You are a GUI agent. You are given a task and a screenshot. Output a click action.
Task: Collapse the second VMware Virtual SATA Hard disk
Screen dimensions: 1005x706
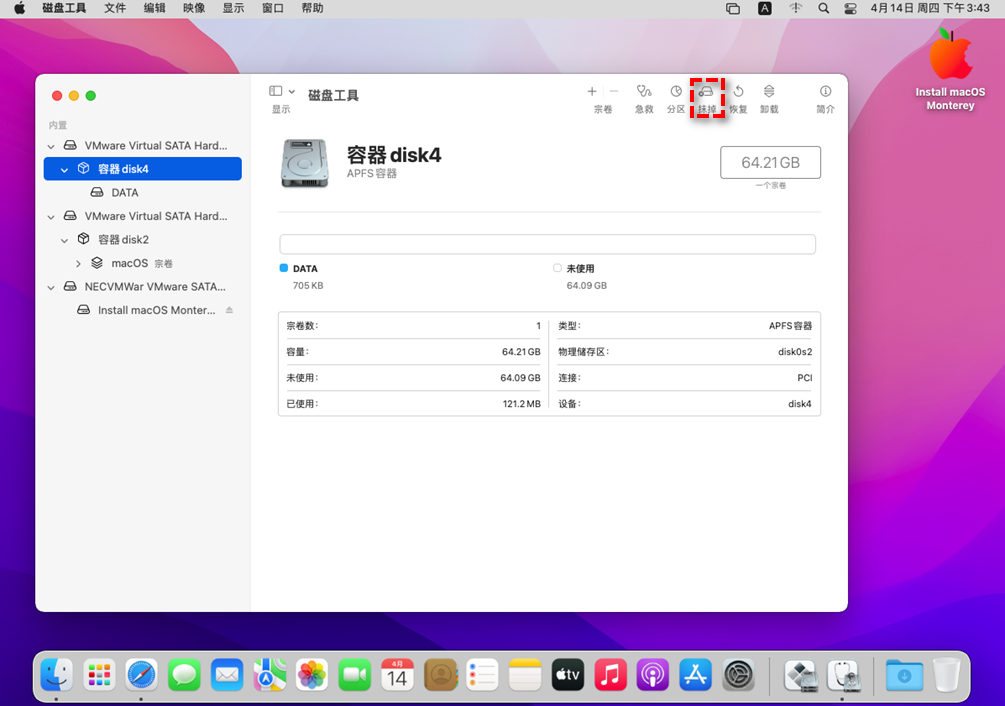pyautogui.click(x=51, y=217)
